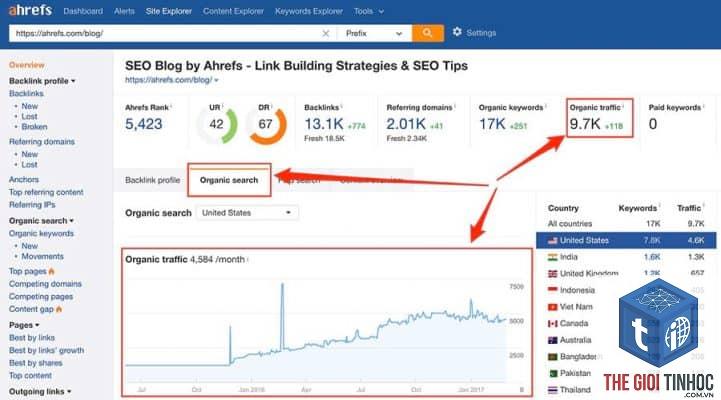721x400 pixels.
Task: Click the Viet Nam flag icon
Action: [552, 307]
